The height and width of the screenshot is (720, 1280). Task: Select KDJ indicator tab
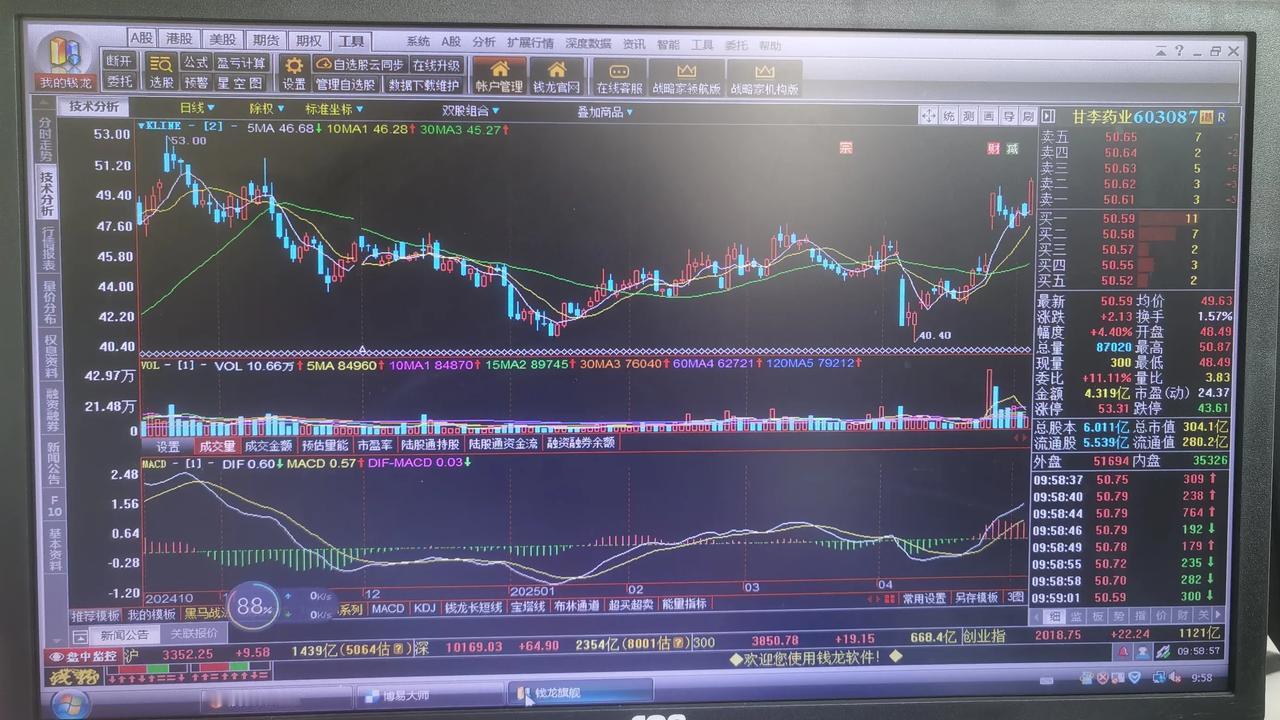pos(426,607)
